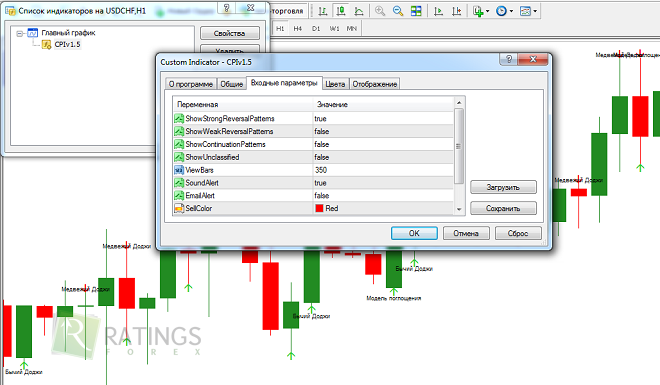Click the parameter list scrollbar up arrow
660x385 pixels.
coord(459,103)
